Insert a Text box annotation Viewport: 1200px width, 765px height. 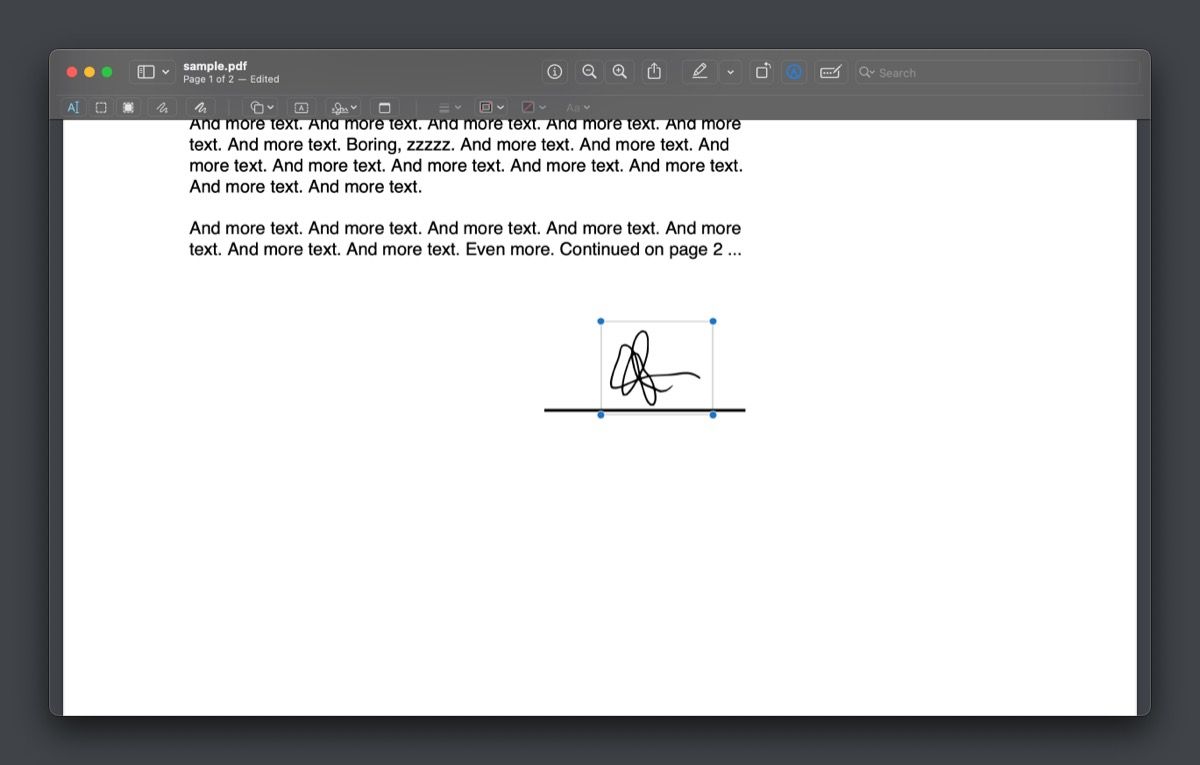[301, 107]
